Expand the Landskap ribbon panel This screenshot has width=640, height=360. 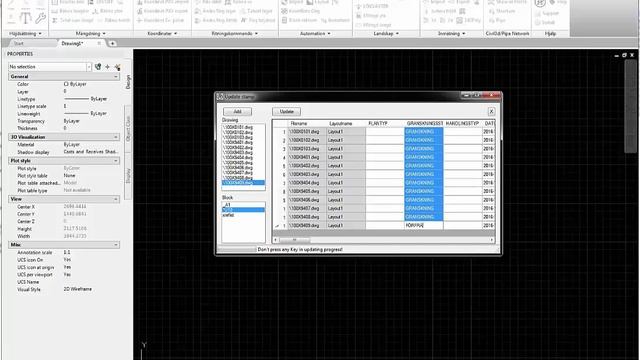[x=386, y=33]
